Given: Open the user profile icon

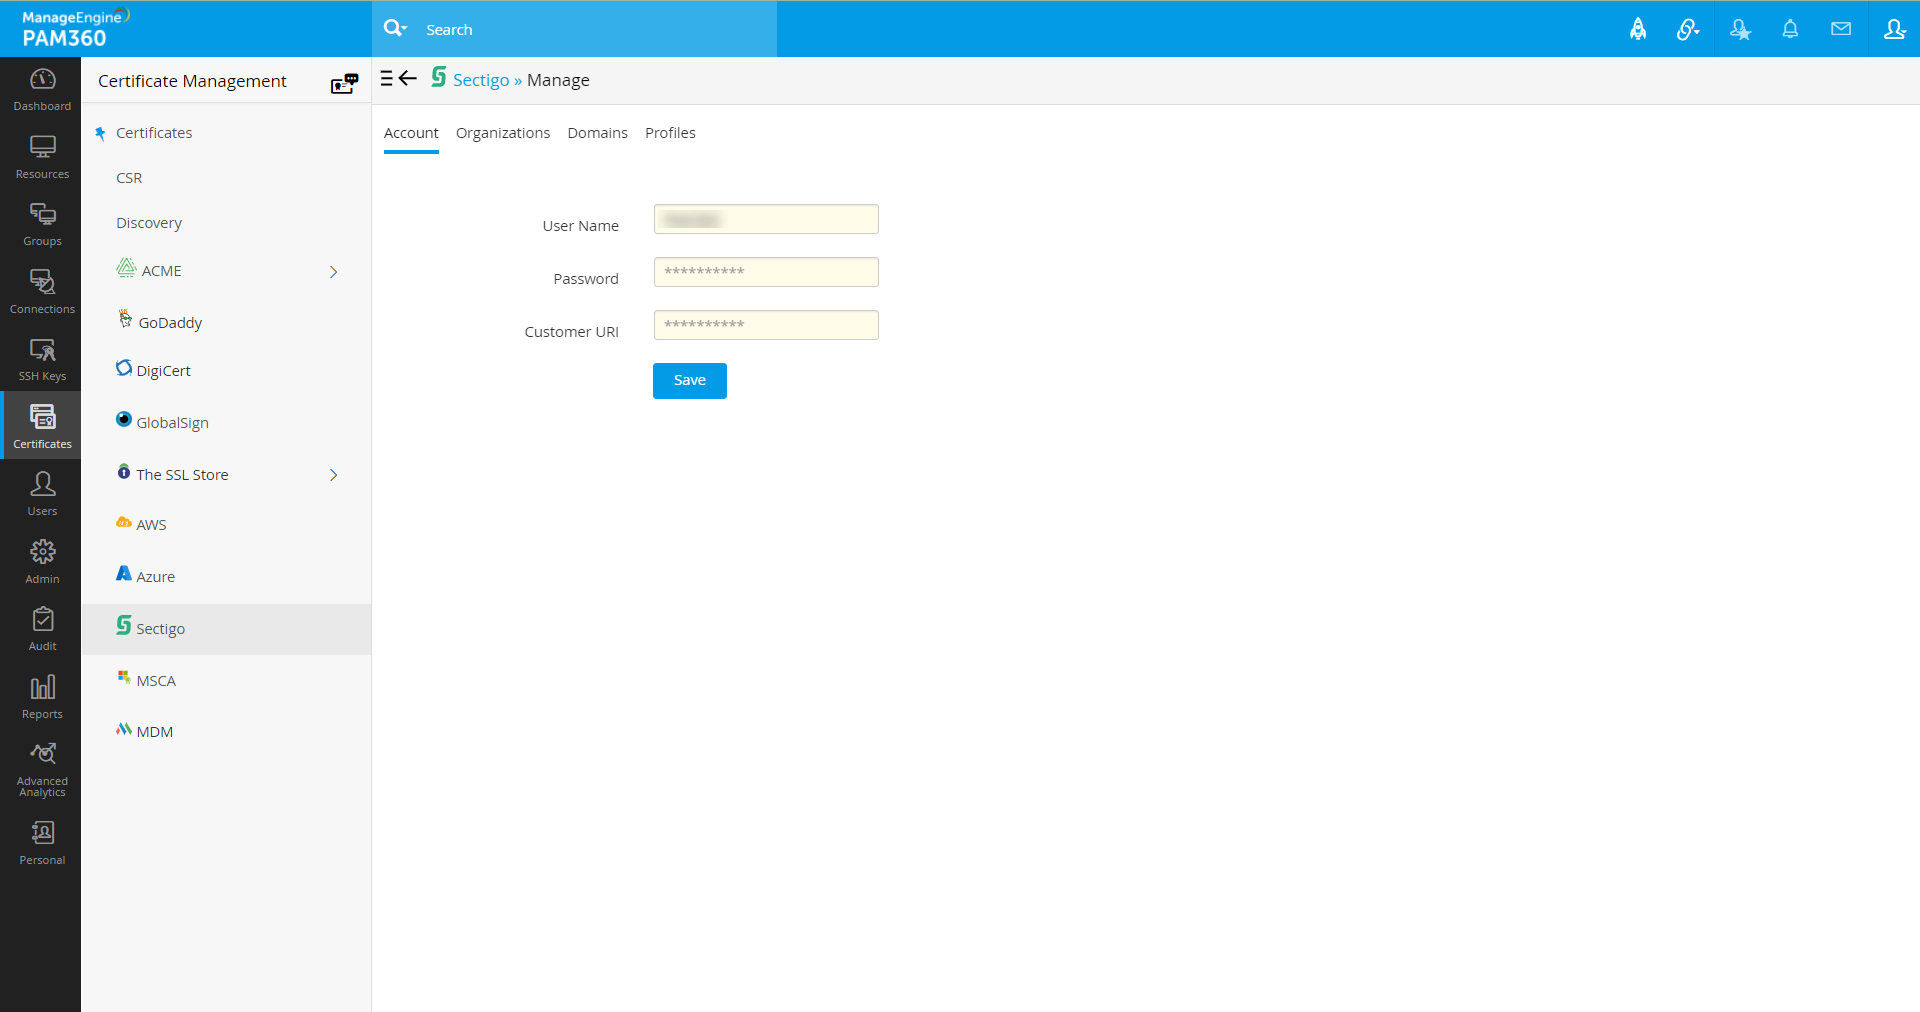Looking at the screenshot, I should pos(1894,29).
